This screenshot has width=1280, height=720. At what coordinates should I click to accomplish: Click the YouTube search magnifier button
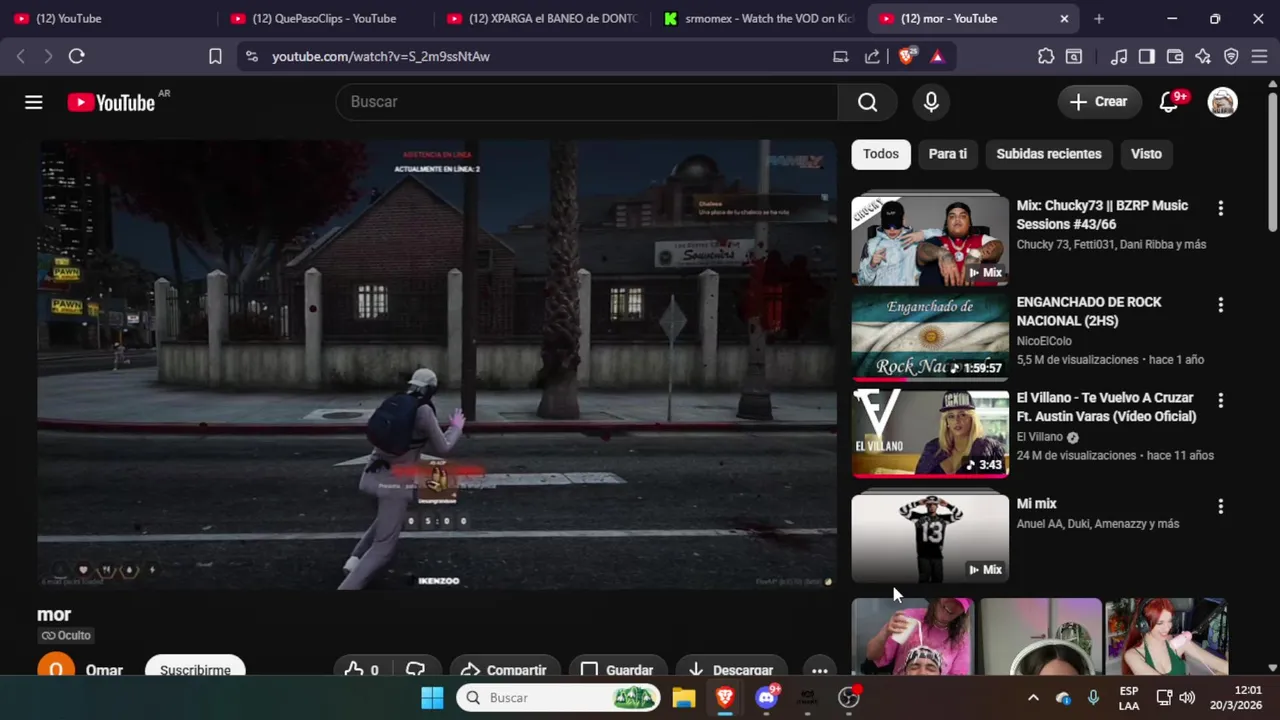point(867,102)
